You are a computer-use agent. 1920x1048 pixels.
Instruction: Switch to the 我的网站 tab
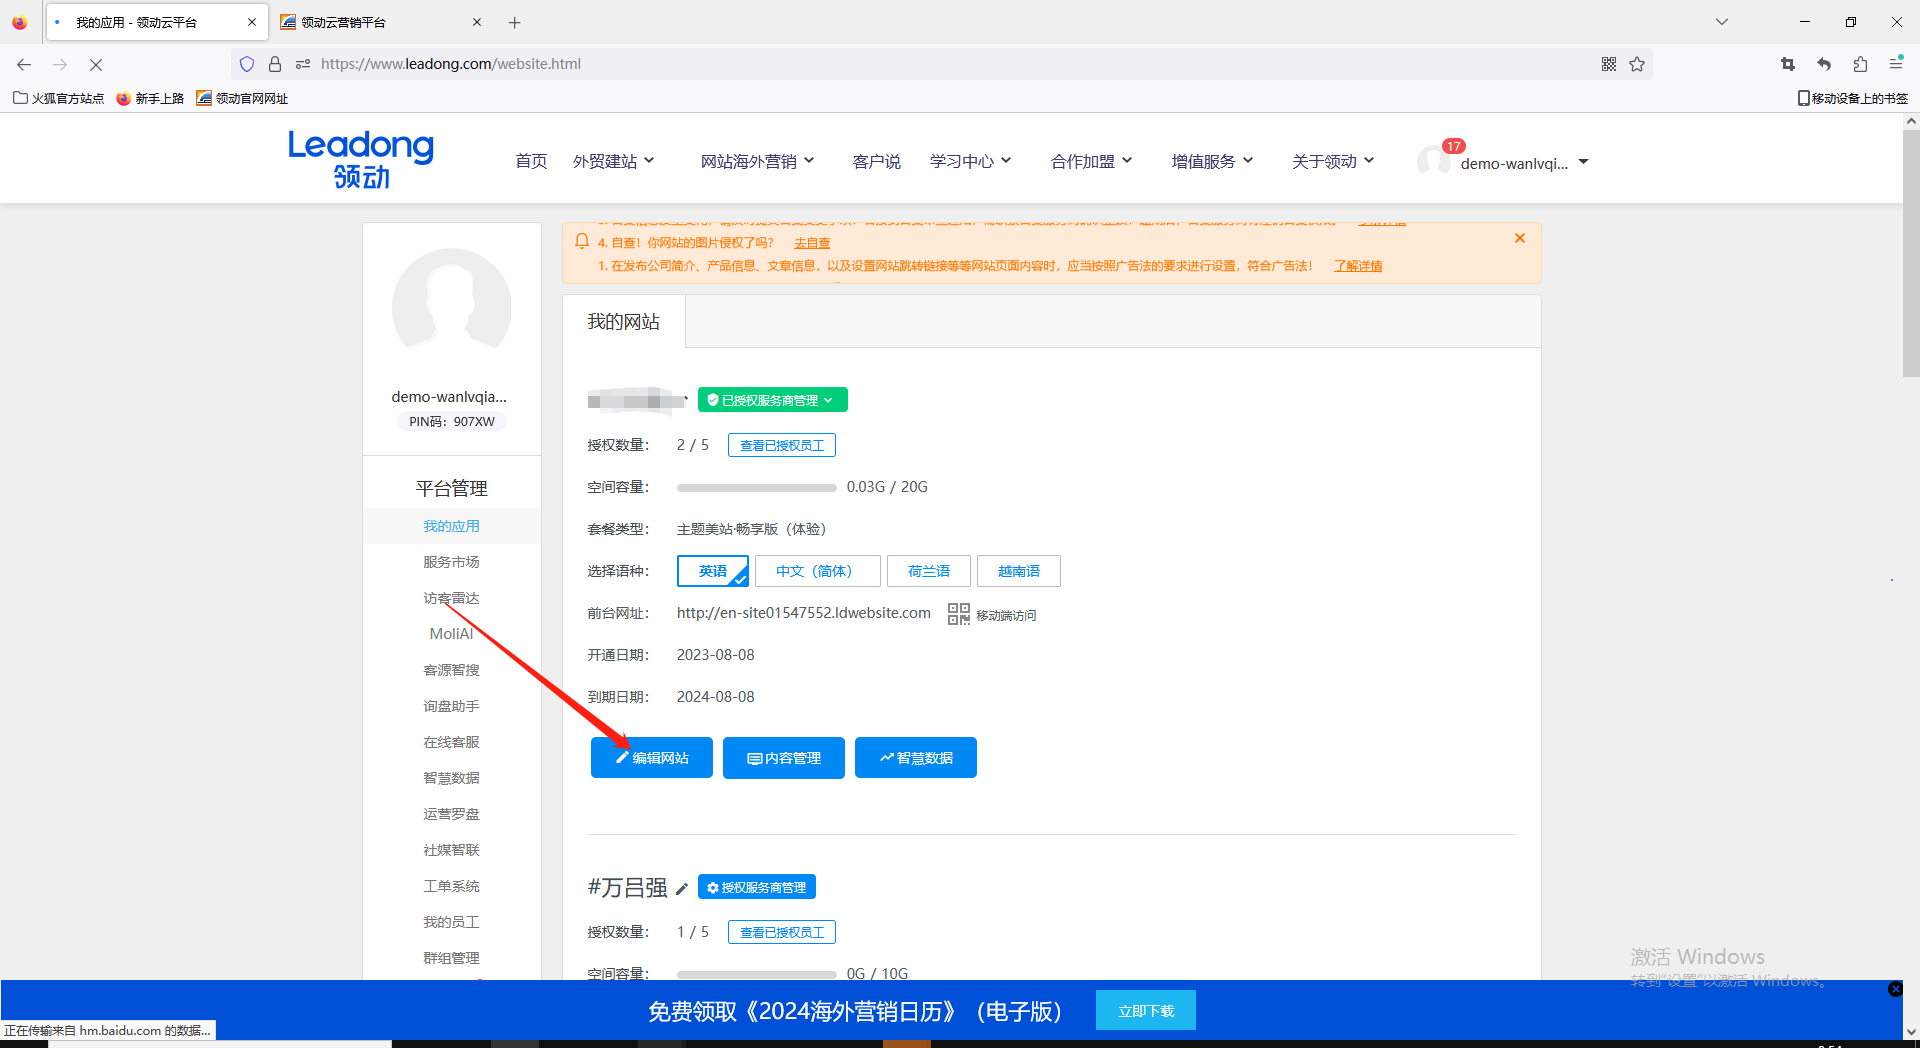623,321
